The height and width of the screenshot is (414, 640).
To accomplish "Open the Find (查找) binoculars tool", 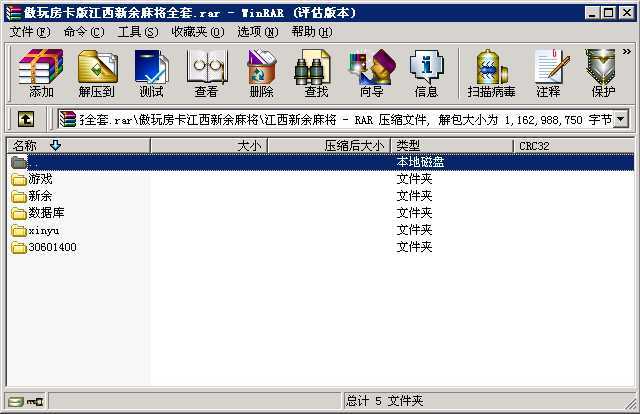I will pos(316,73).
